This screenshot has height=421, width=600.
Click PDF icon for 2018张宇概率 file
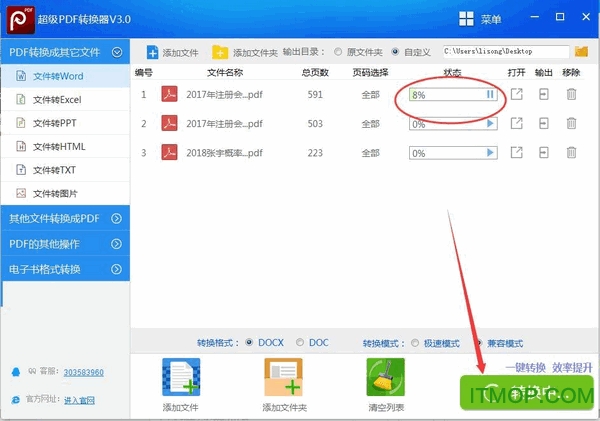tap(169, 152)
